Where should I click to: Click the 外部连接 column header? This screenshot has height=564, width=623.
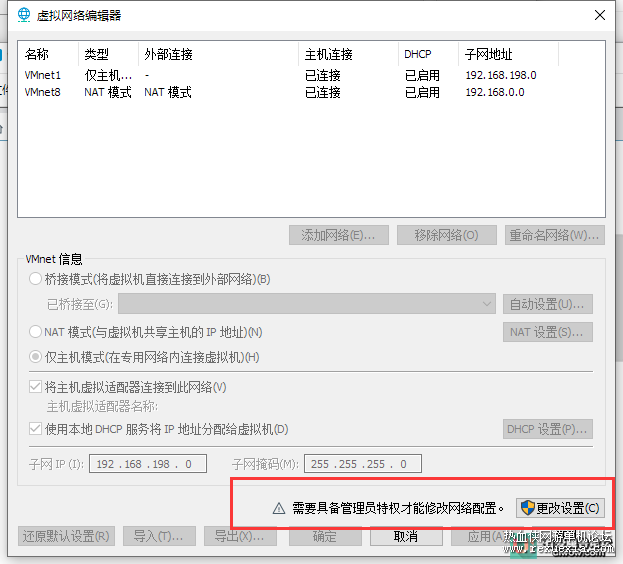tap(219, 54)
